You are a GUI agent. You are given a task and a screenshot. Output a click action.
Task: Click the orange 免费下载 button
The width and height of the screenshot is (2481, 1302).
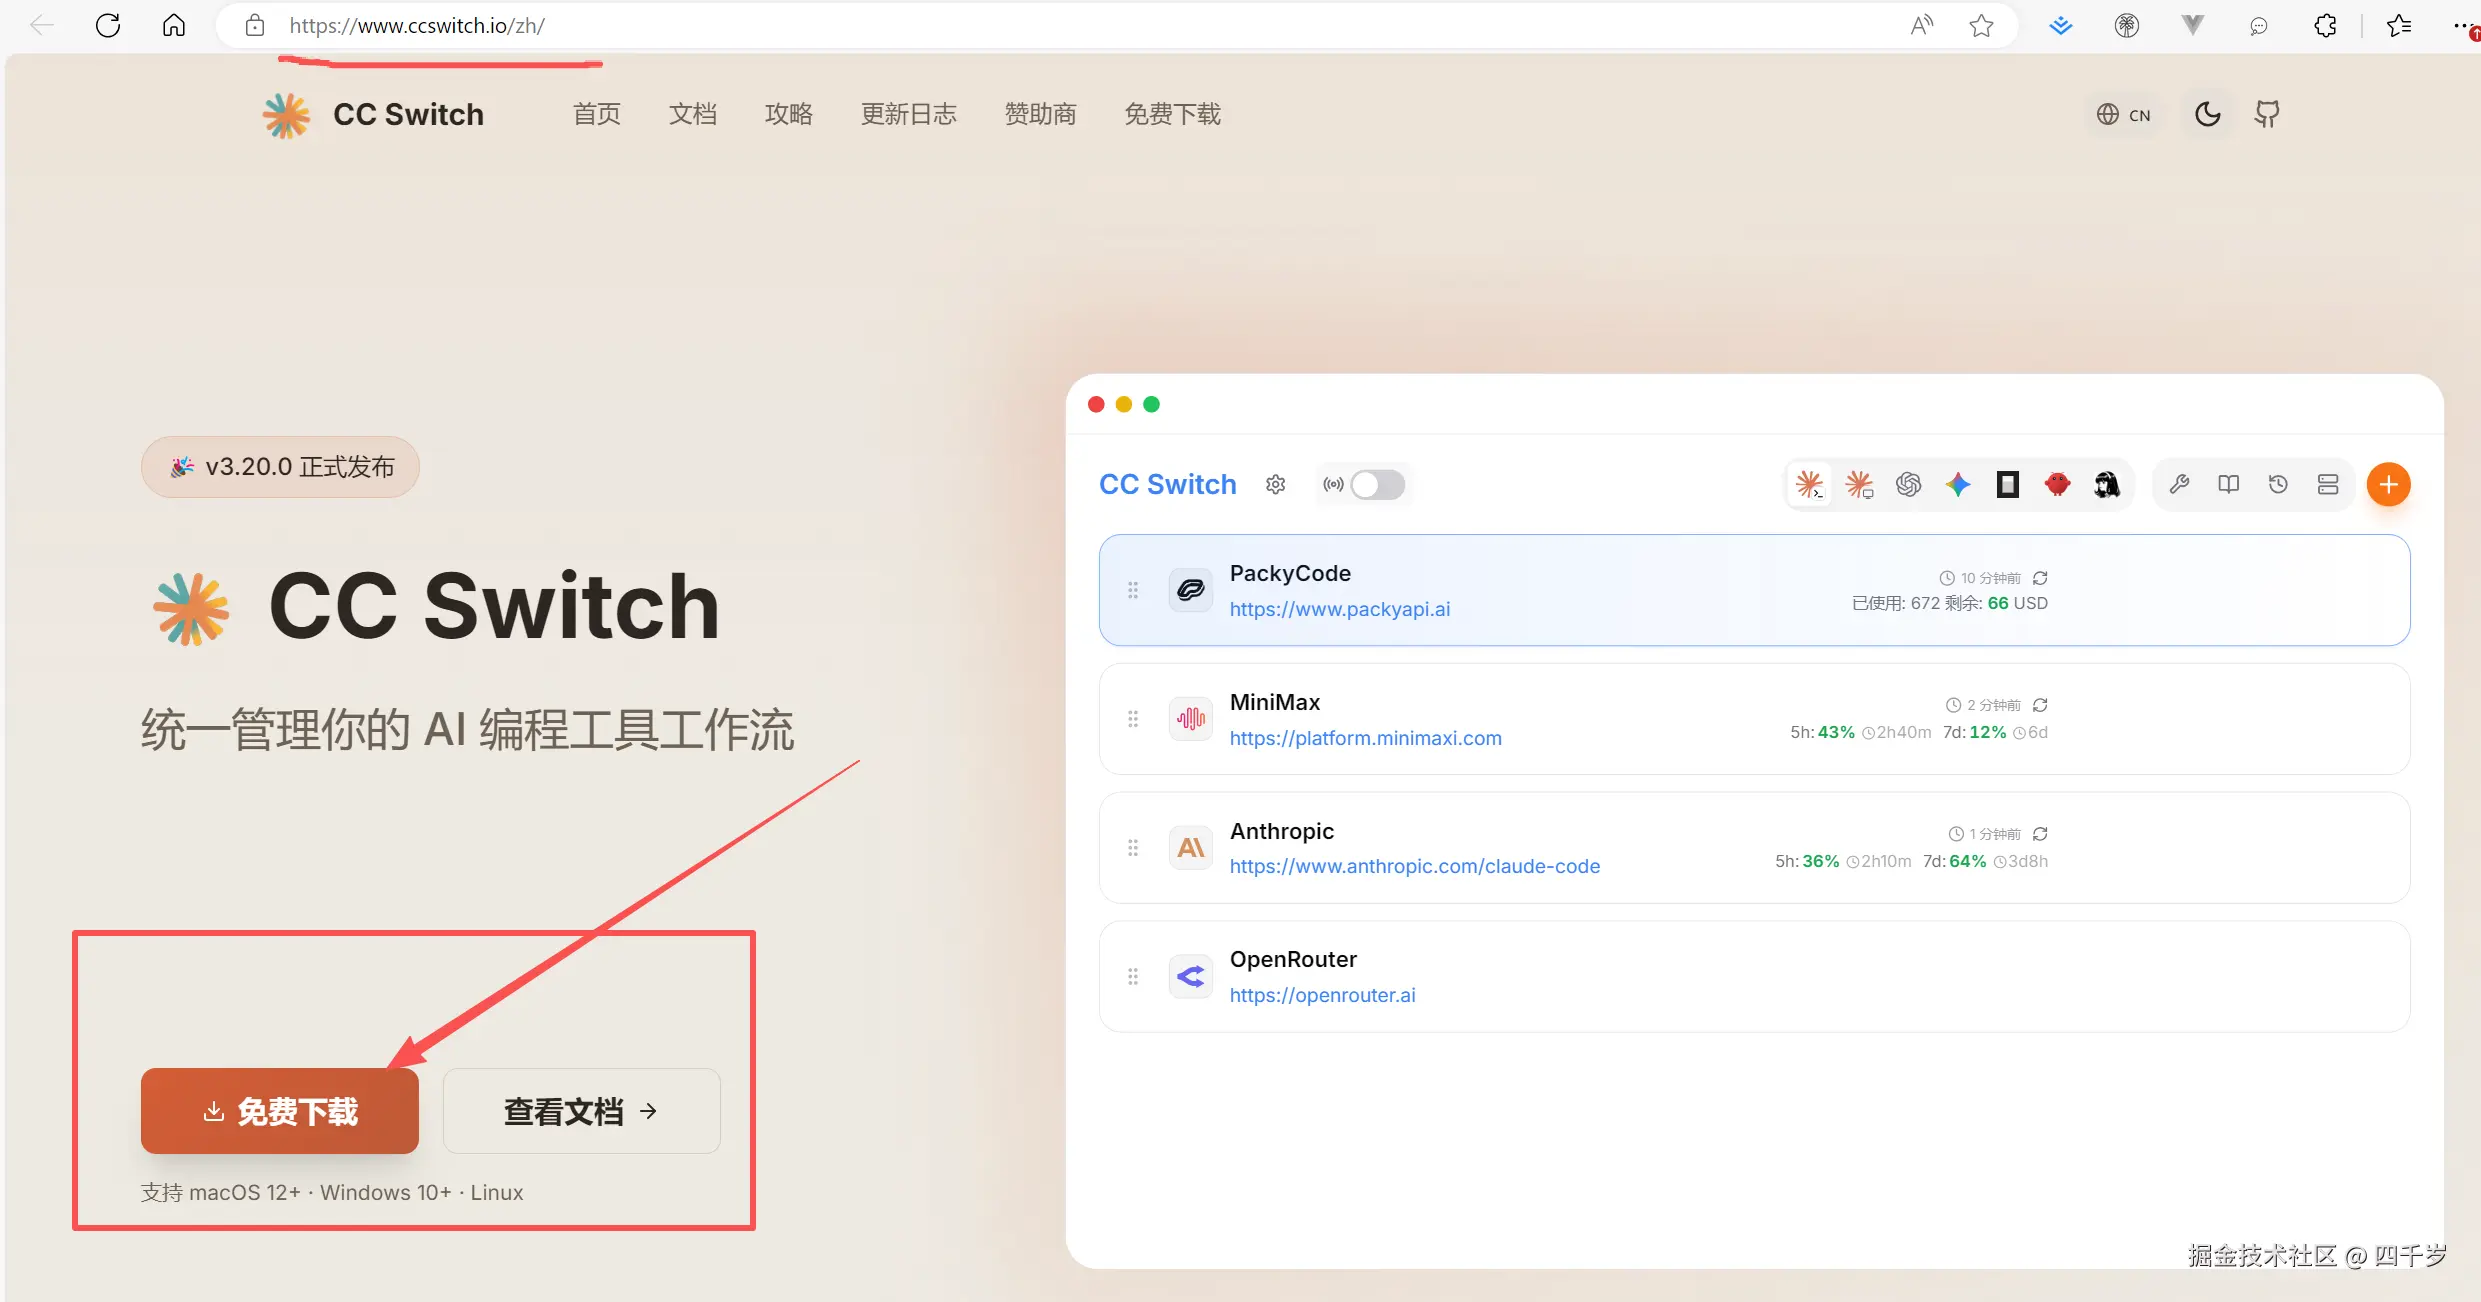[280, 1111]
